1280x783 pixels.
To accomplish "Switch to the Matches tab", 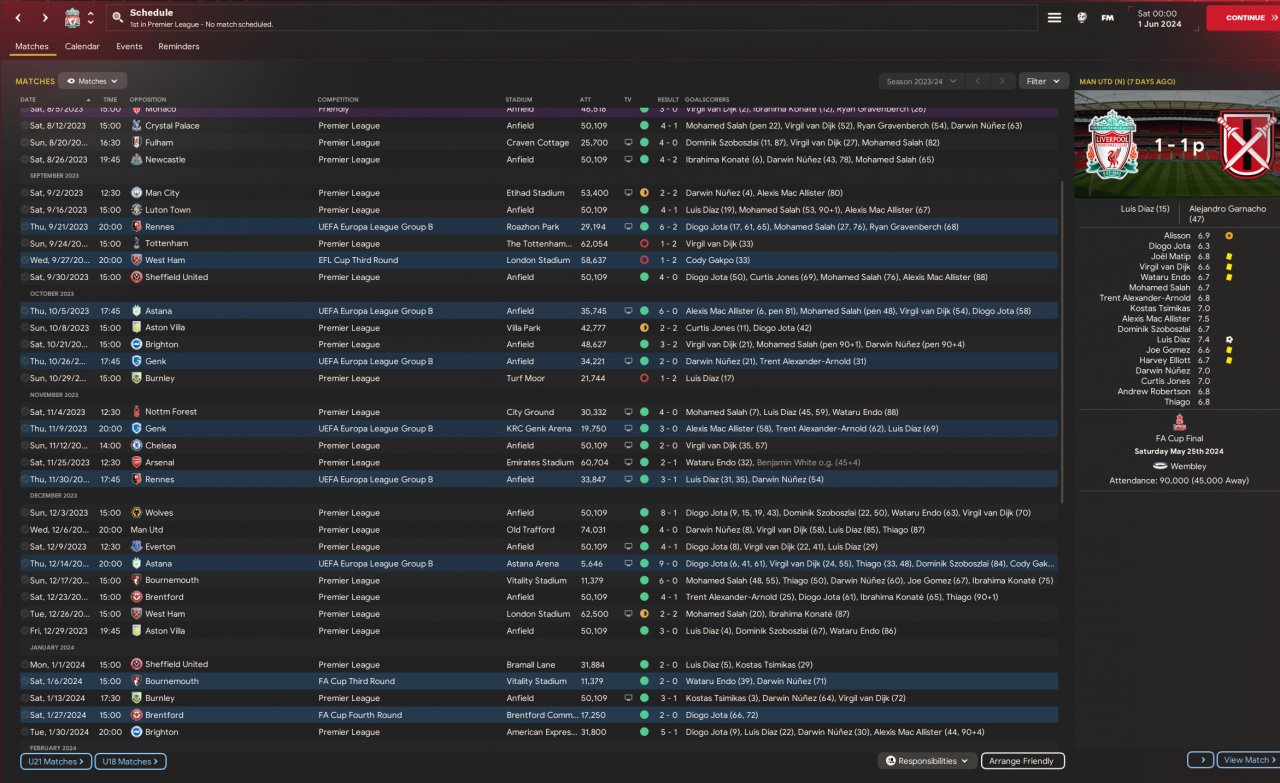I will tap(32, 47).
